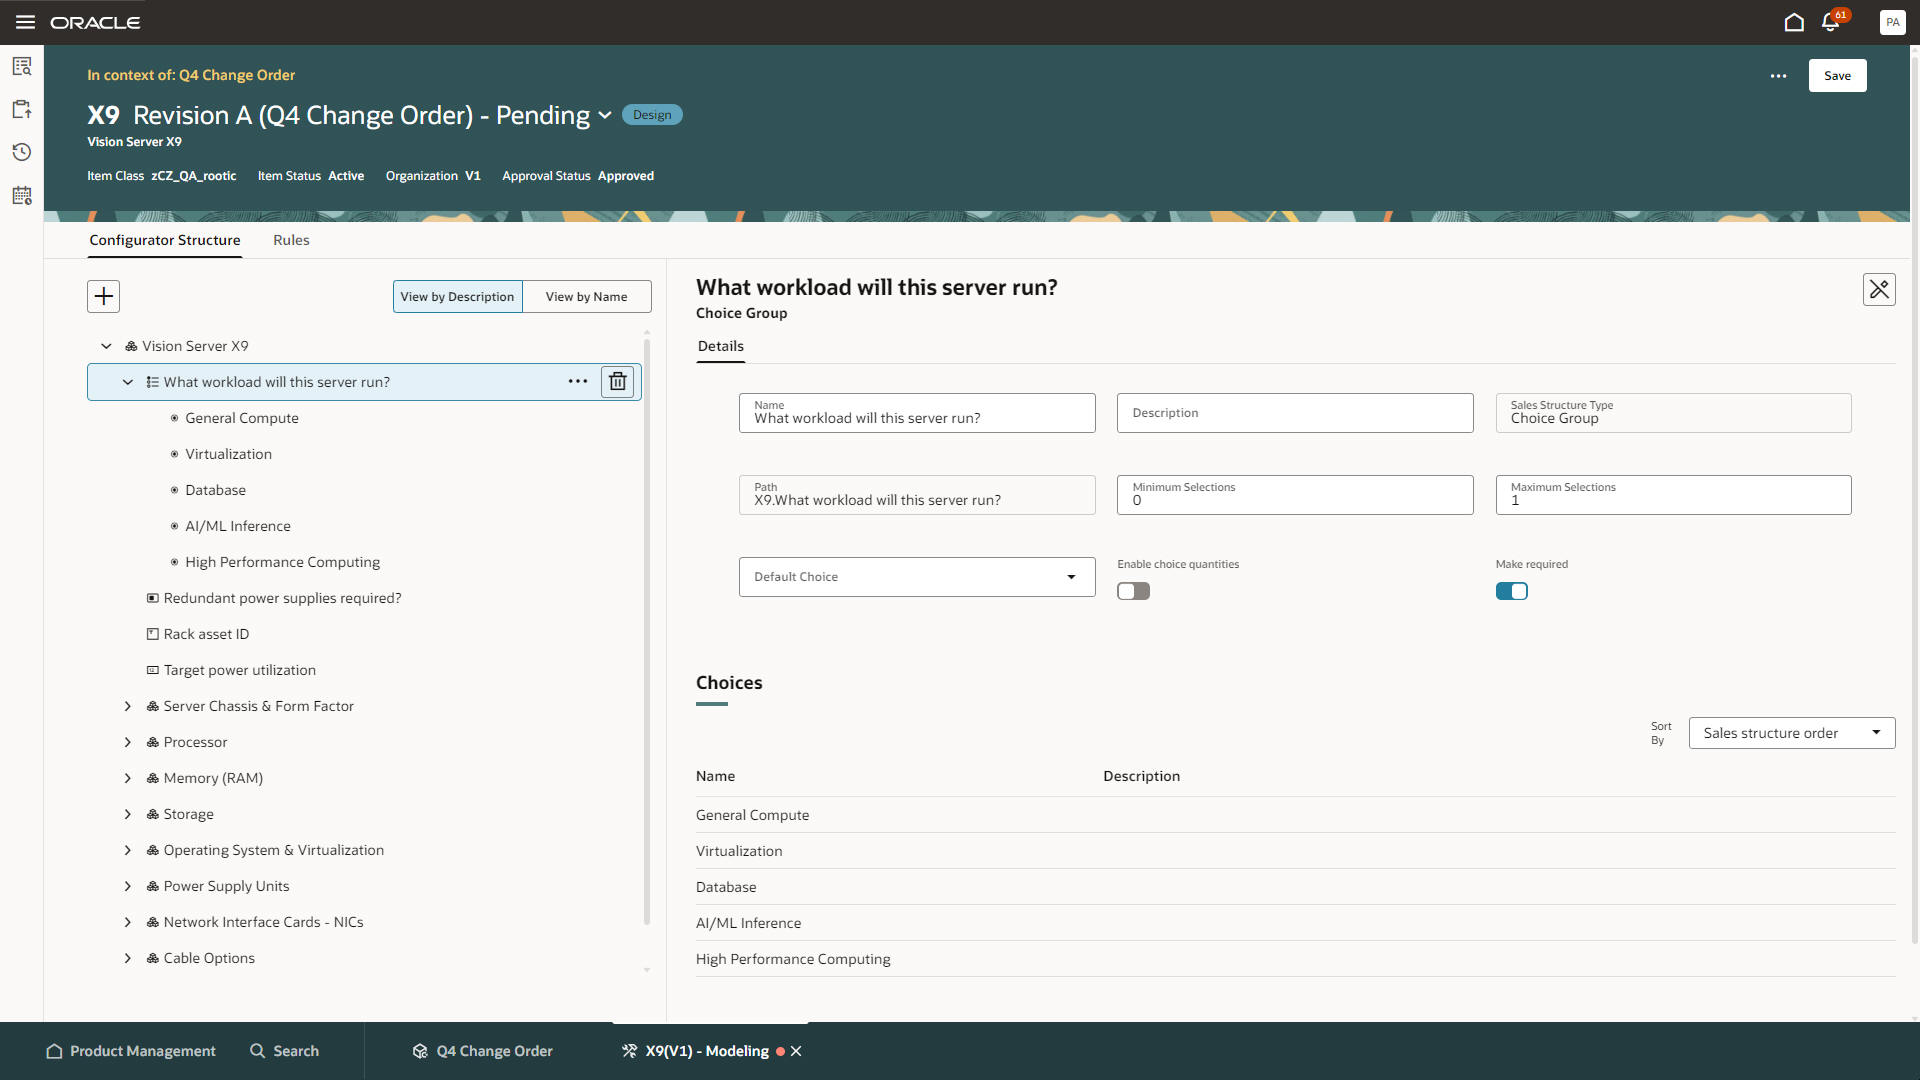Switch to the Rules tab
Viewport: 1920px width, 1080px height.
coord(291,240)
